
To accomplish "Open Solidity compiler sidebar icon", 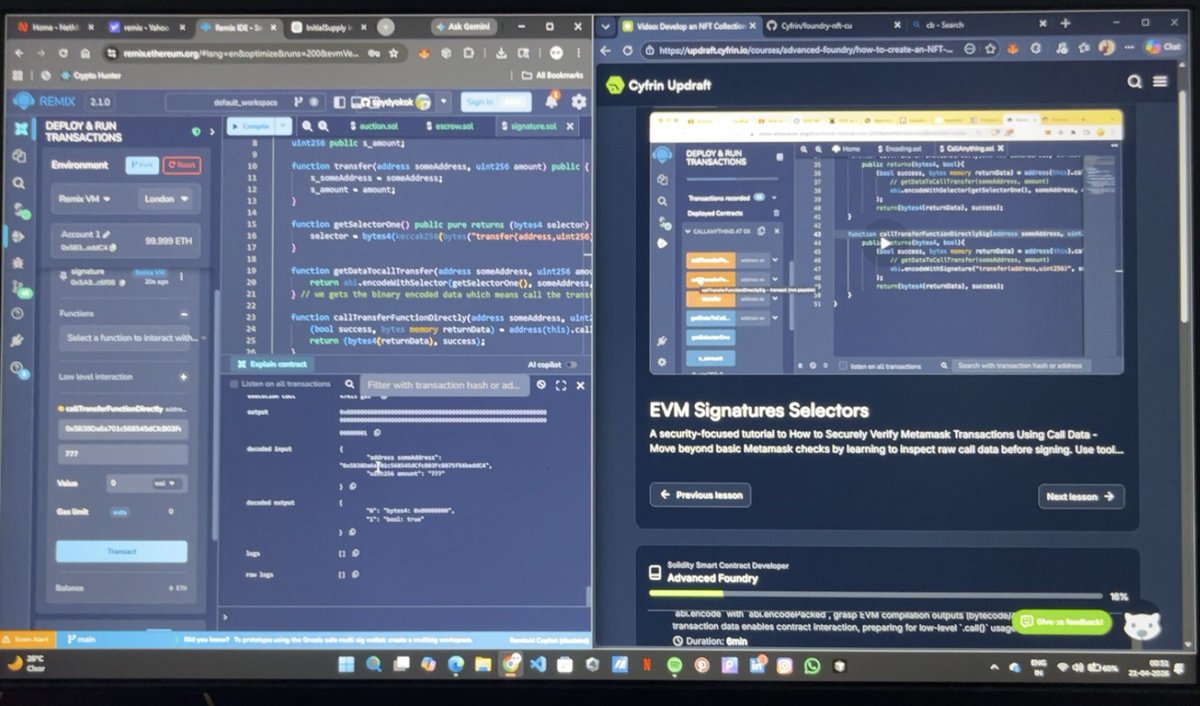I will pos(20,210).
